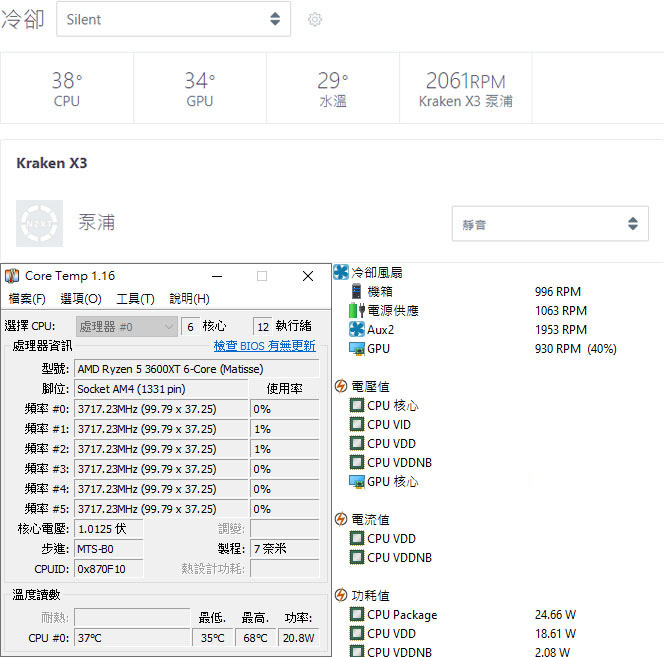The width and height of the screenshot is (664, 657).
Task: Click the CPU 核心 voltage chip icon
Action: 357,405
